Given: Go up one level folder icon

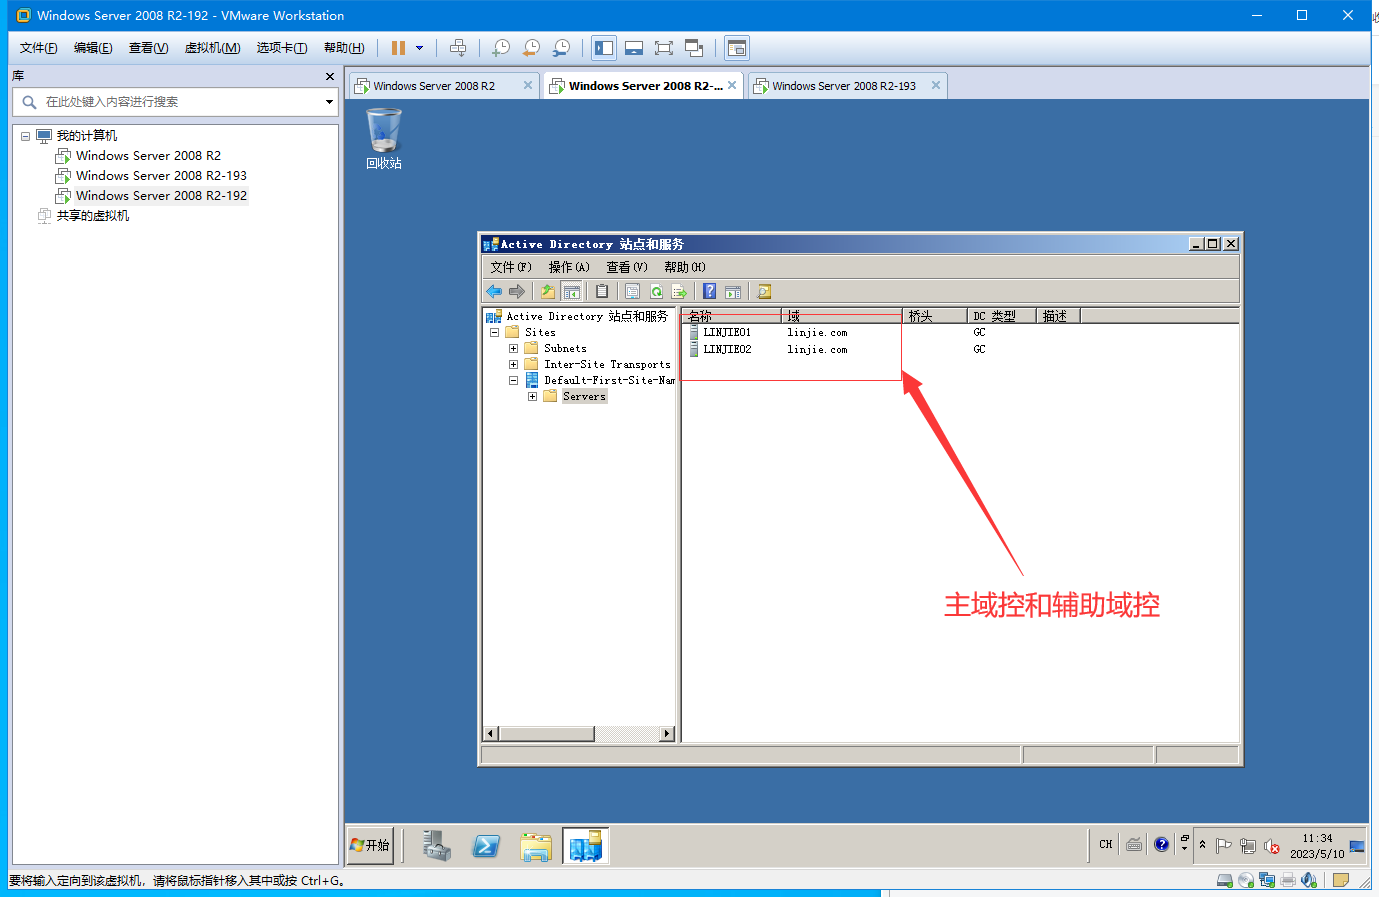Looking at the screenshot, I should click(547, 291).
